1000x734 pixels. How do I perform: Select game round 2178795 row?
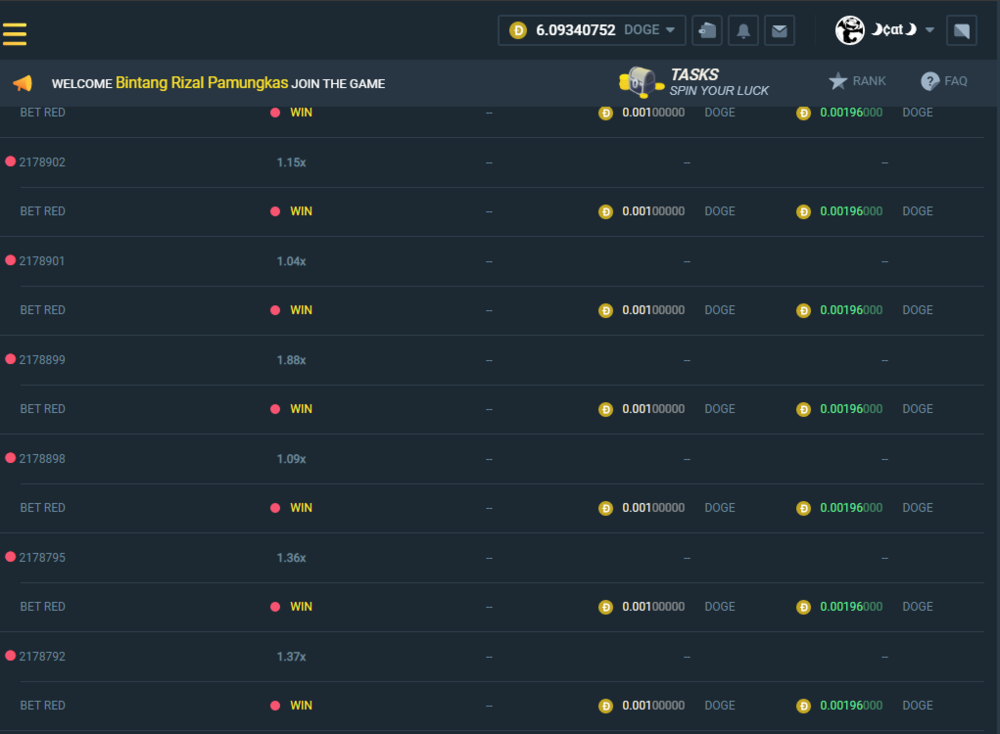point(42,558)
